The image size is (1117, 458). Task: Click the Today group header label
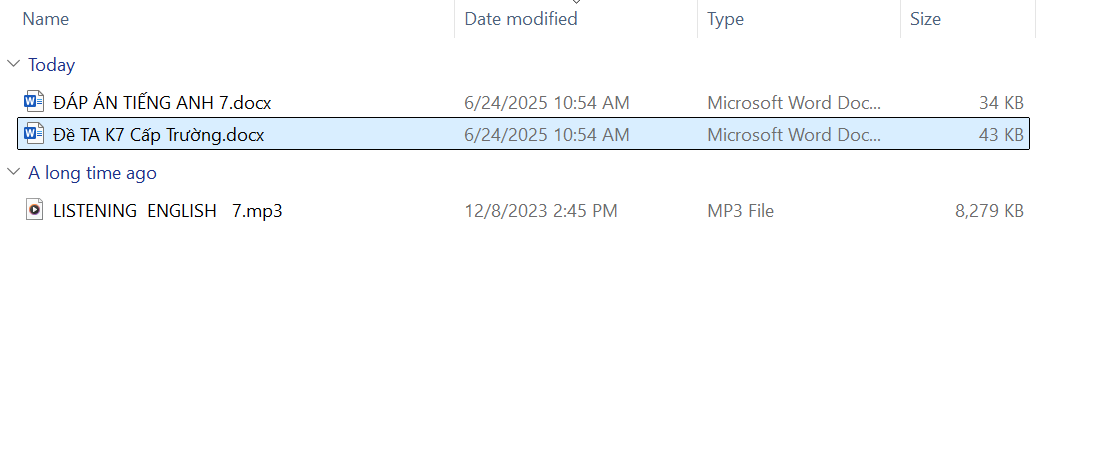point(51,65)
